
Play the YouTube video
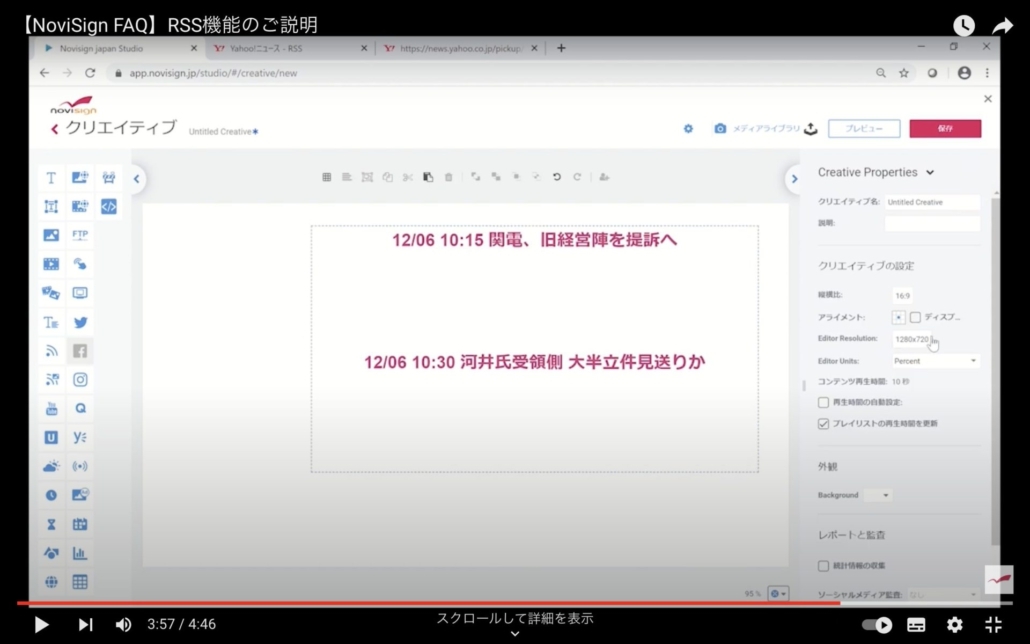(41, 624)
